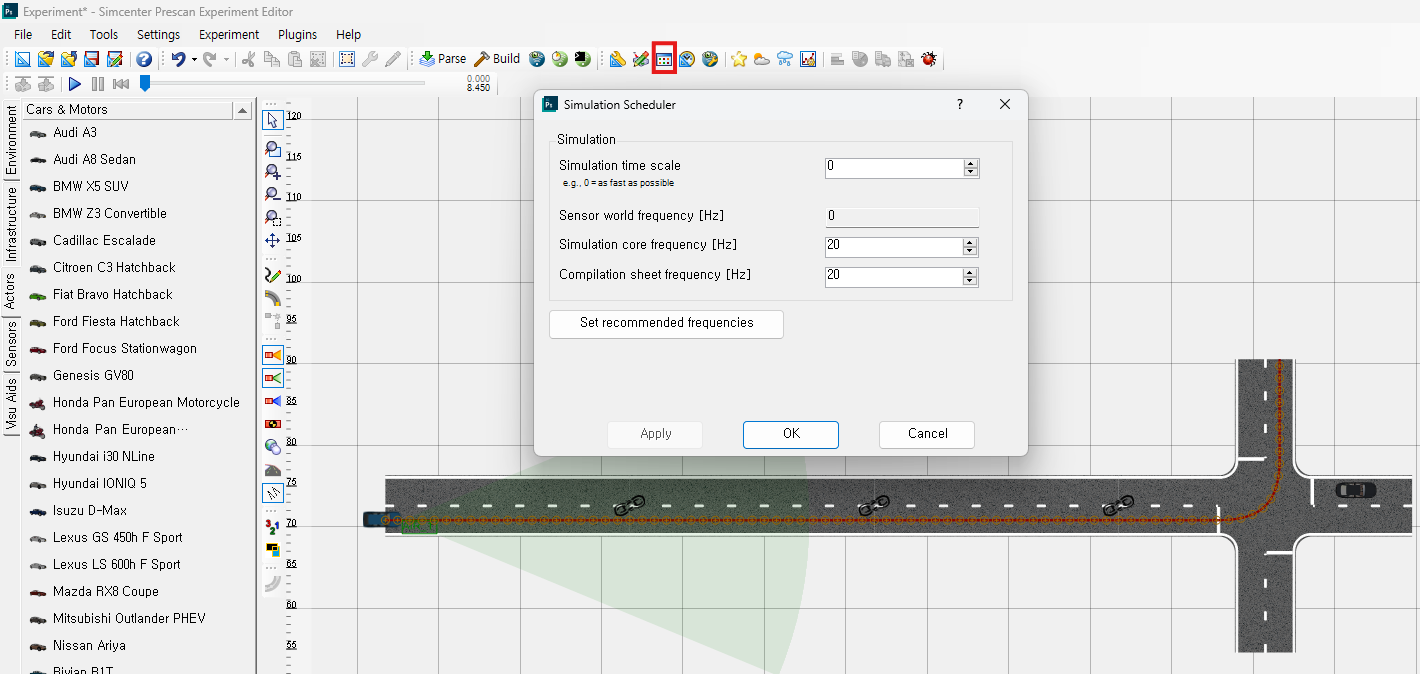Switch to the Infrastructure side tab
Screen dimensions: 1420x674
point(11,223)
